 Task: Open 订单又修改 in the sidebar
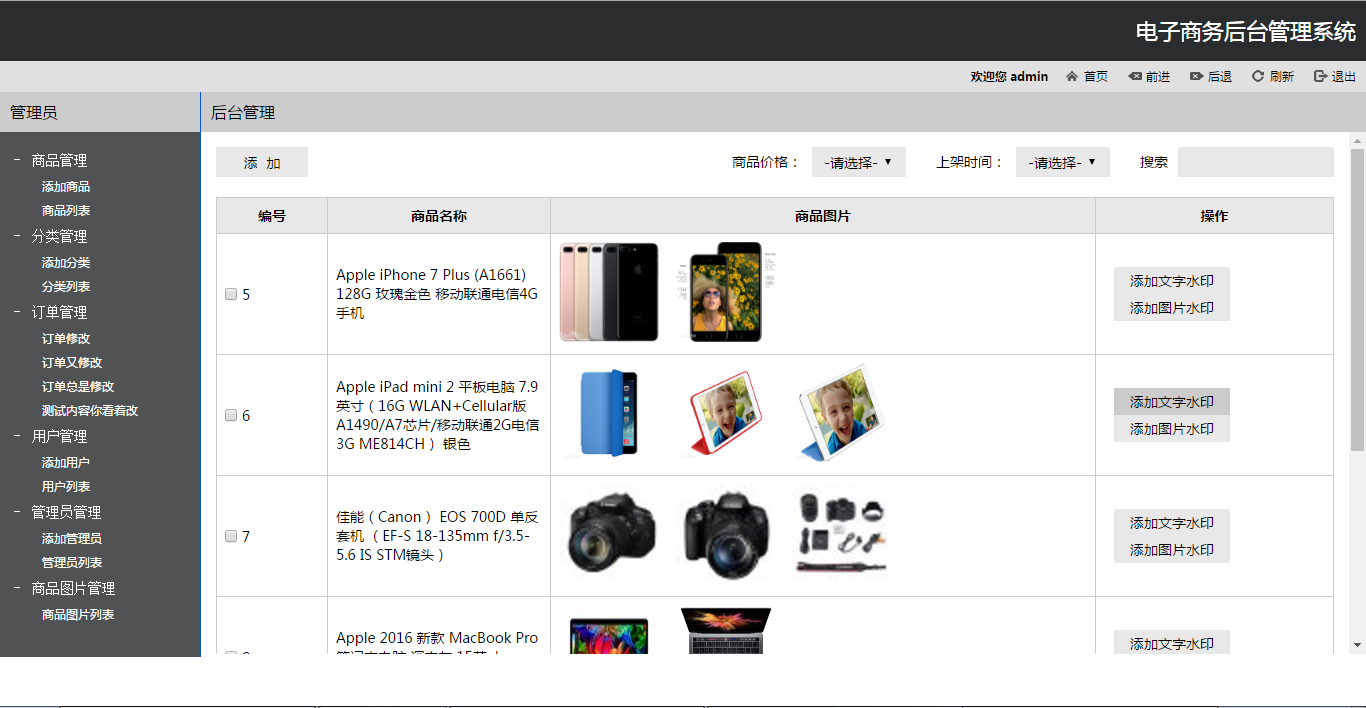pos(72,363)
